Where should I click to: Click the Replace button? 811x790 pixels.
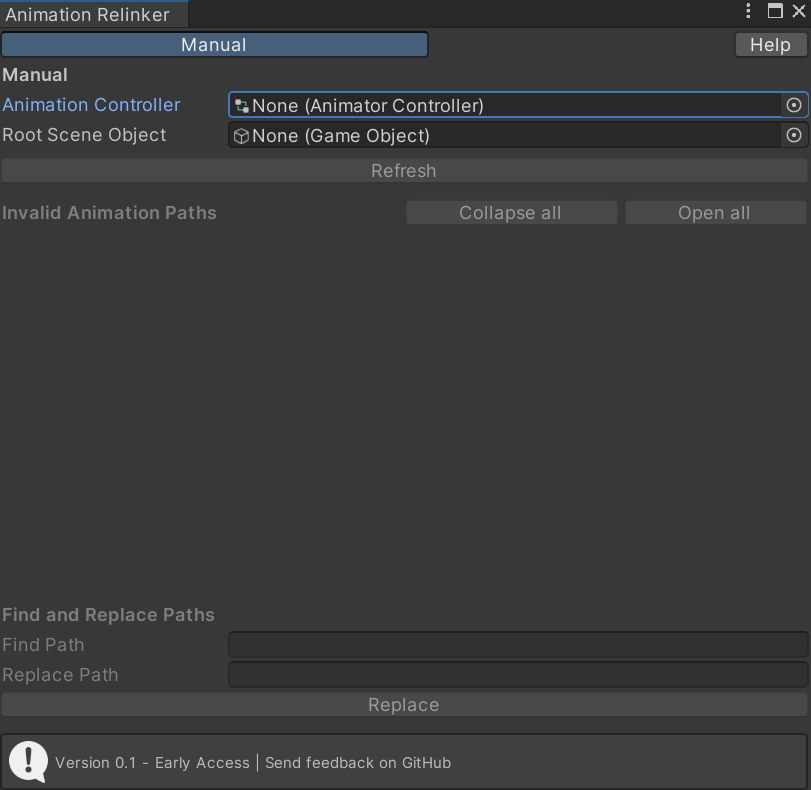click(x=404, y=705)
